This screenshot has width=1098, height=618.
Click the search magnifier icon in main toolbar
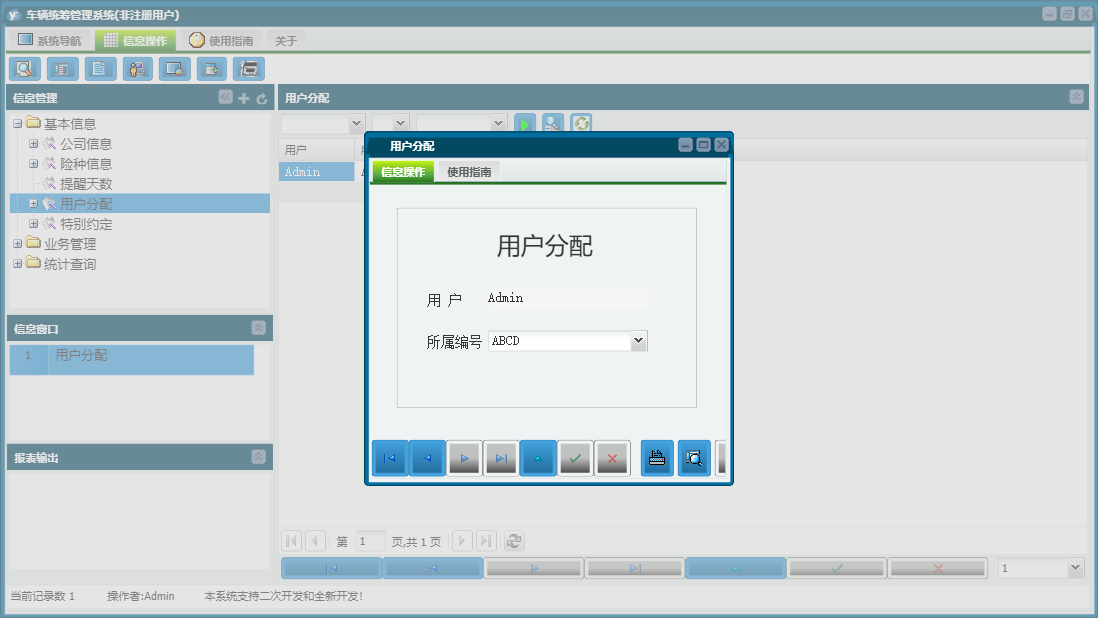pyautogui.click(x=24, y=69)
